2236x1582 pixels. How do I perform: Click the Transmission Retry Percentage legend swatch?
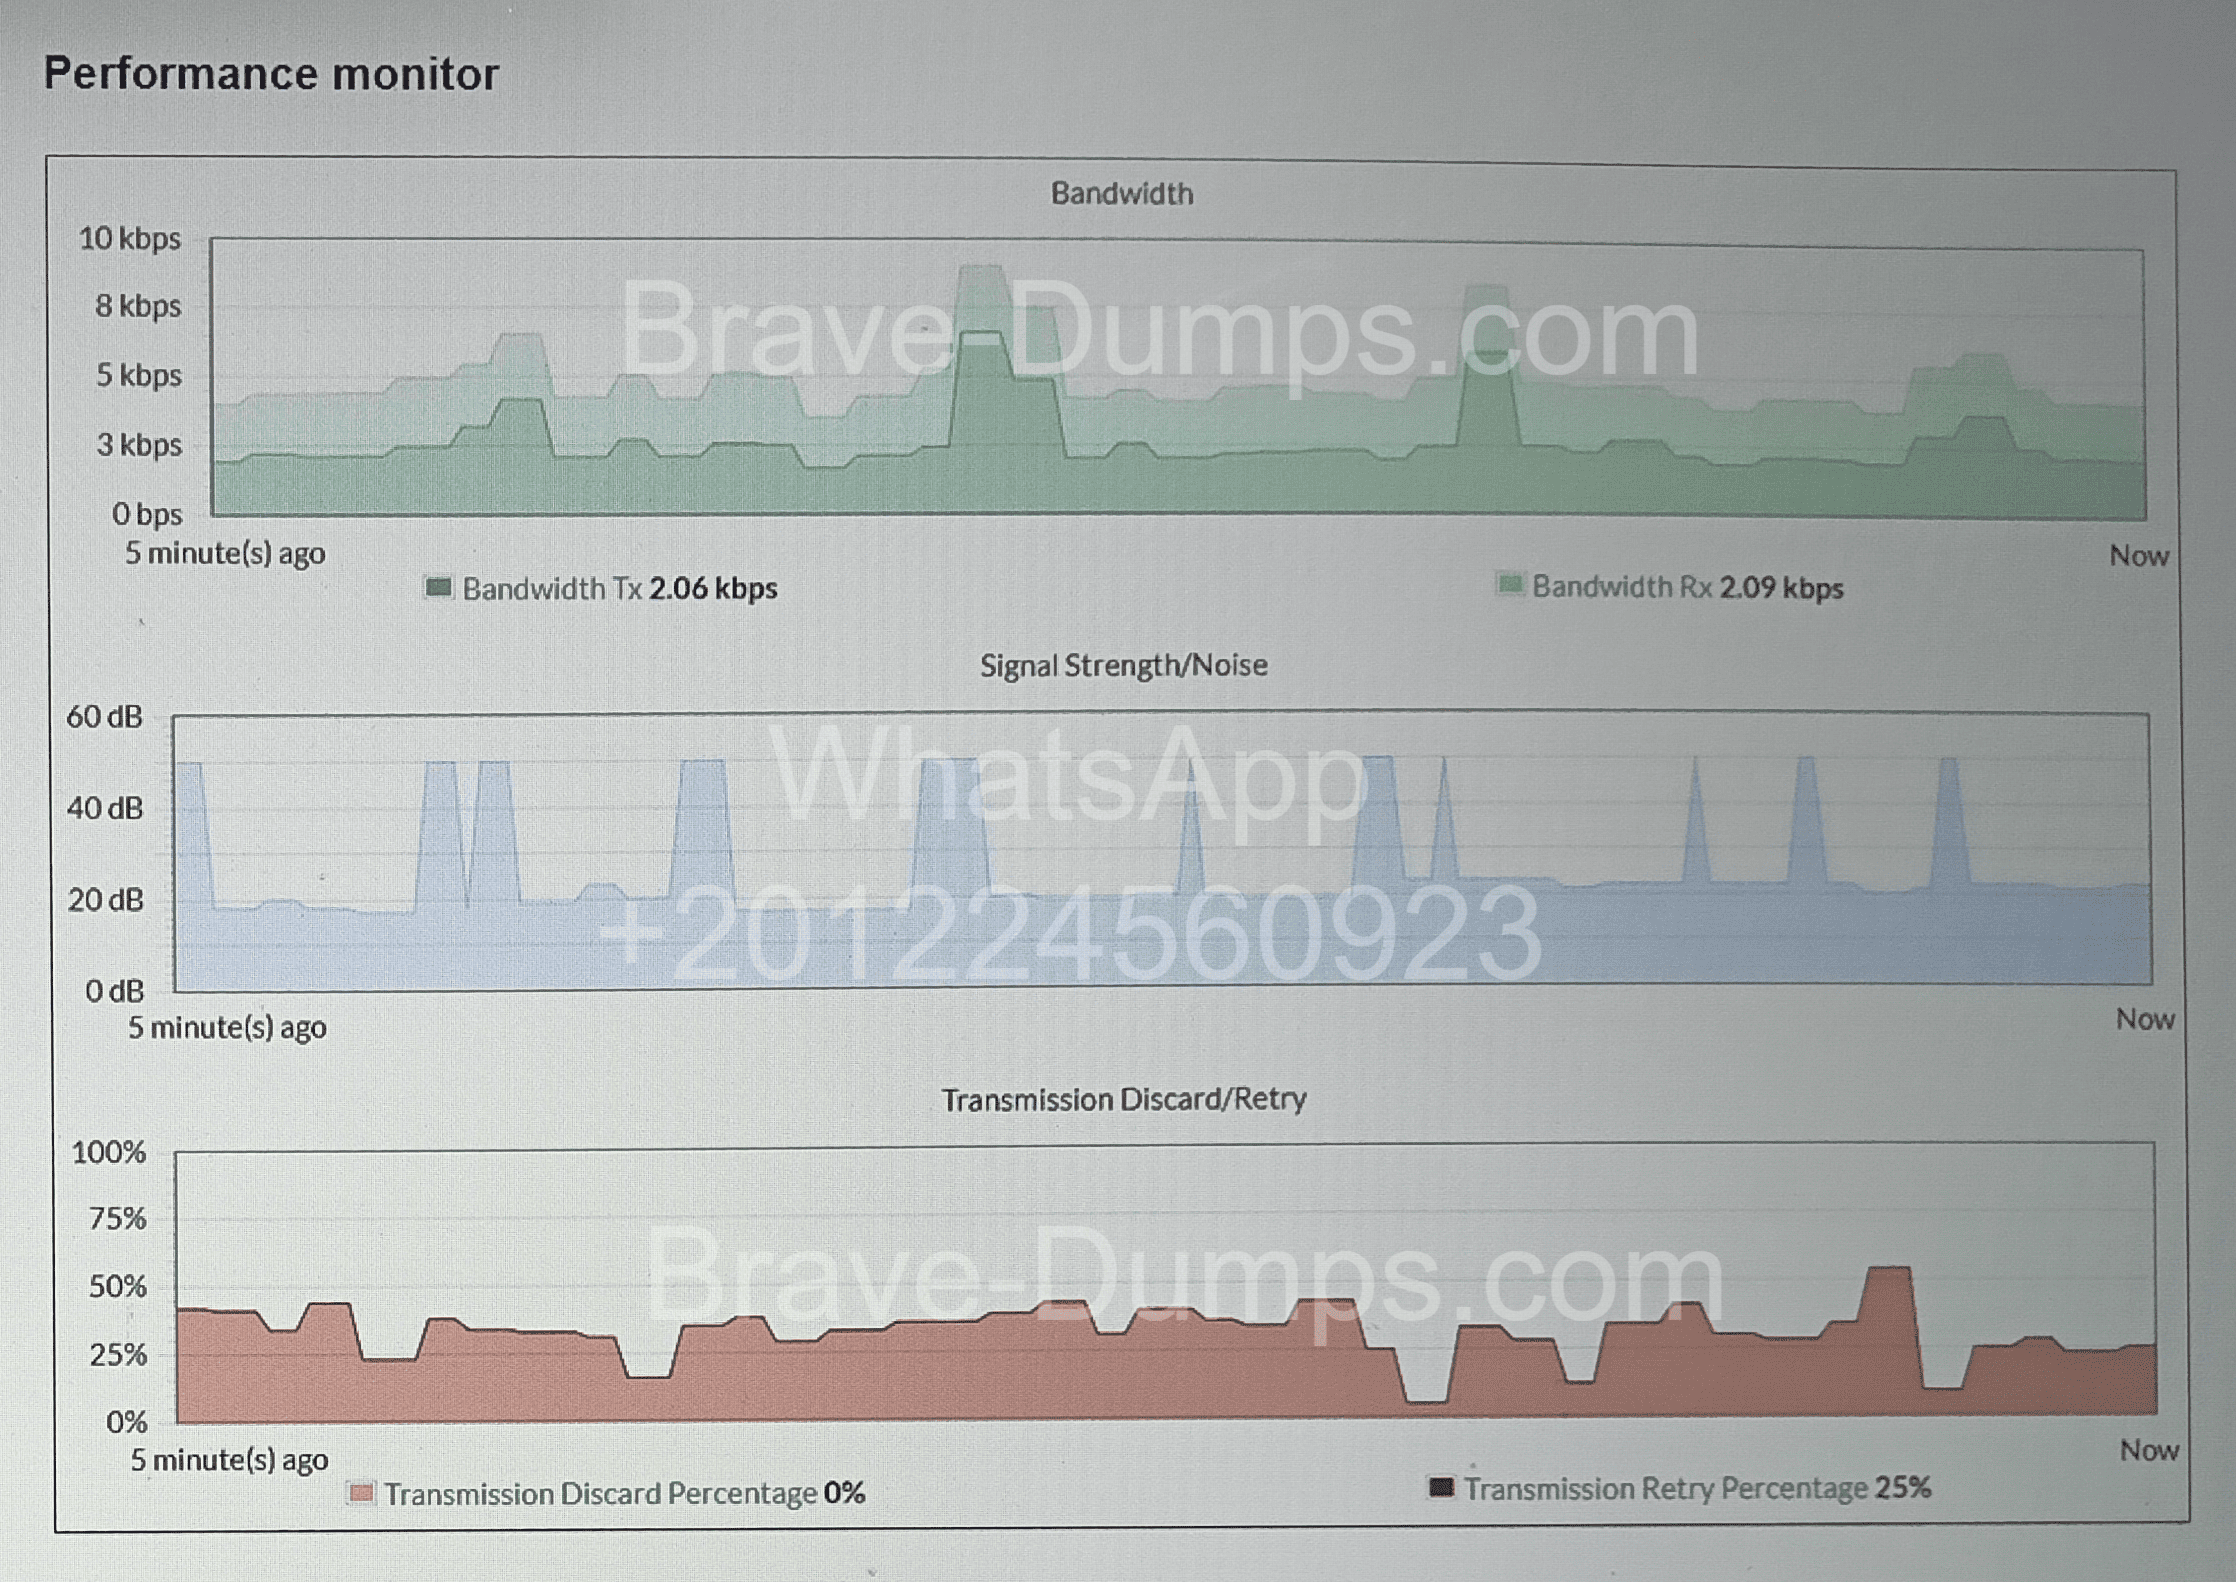coord(1441,1487)
